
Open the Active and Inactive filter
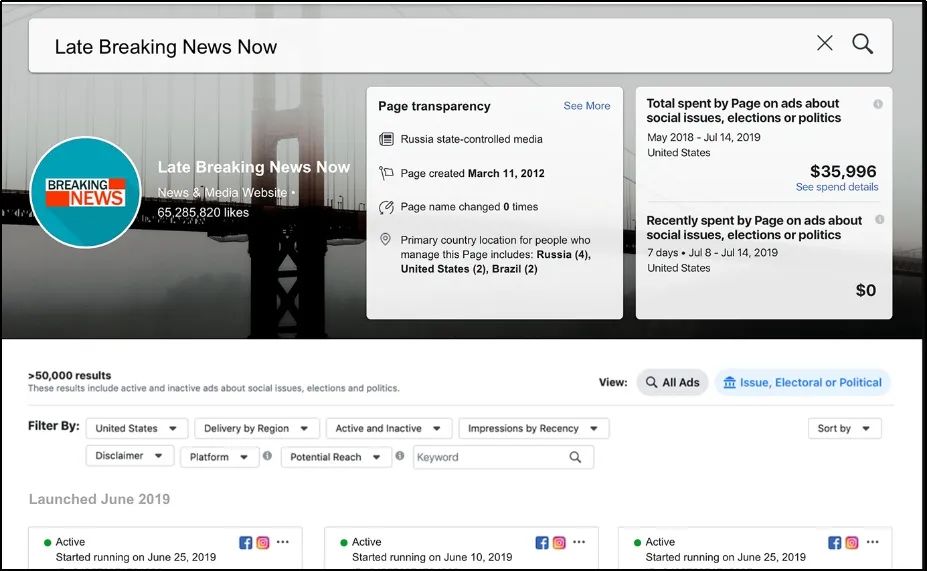coord(388,428)
